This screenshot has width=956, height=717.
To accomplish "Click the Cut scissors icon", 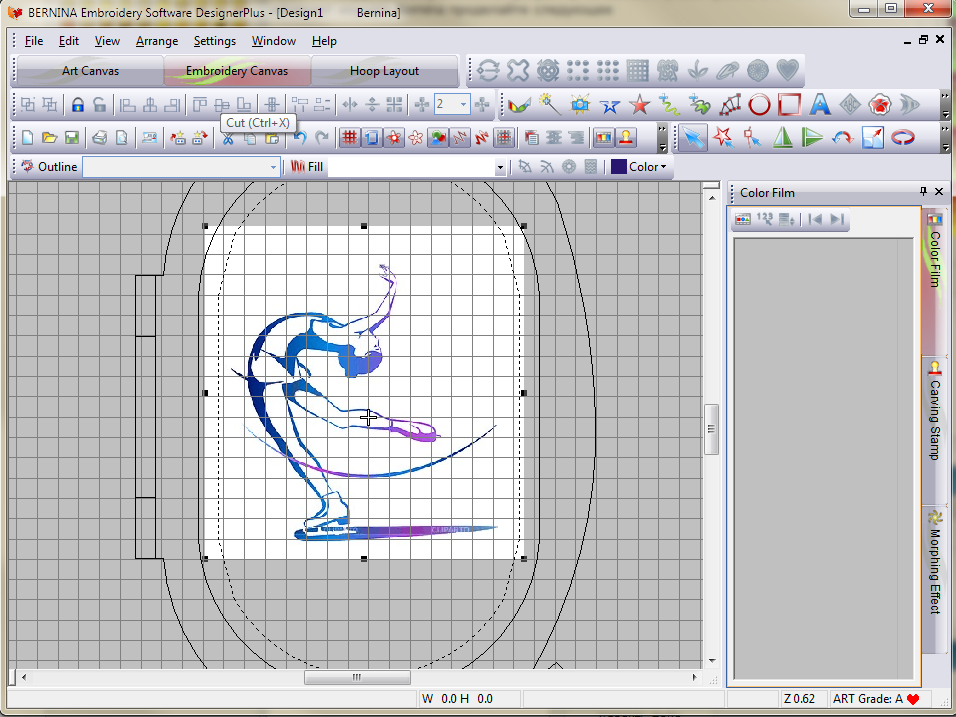I will 228,138.
